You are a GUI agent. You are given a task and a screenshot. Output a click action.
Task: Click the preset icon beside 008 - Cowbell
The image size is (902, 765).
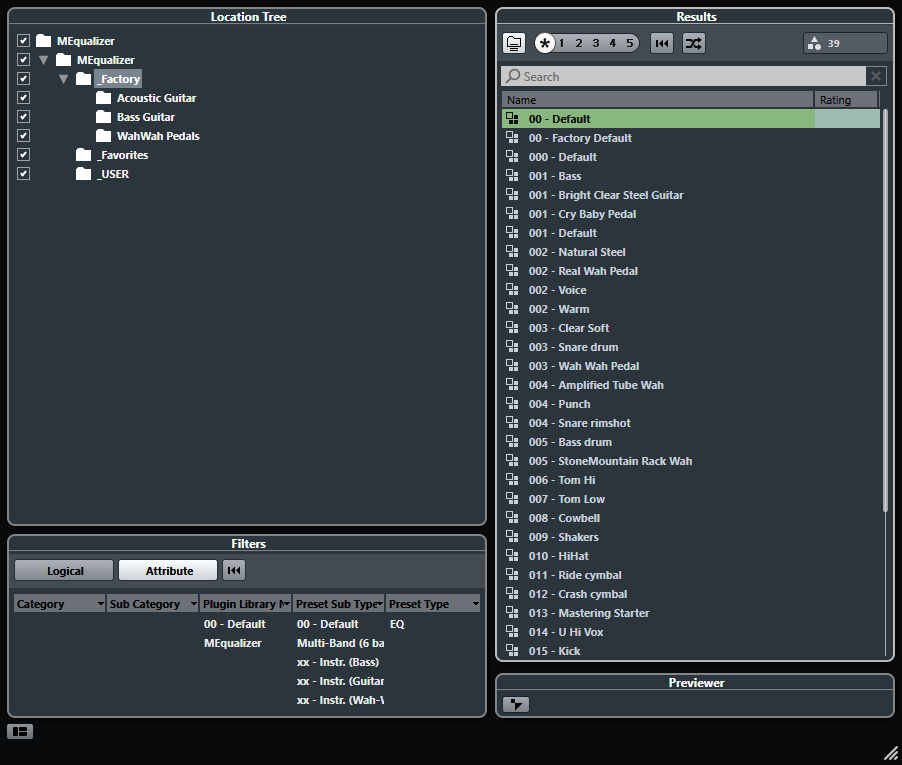tap(512, 517)
